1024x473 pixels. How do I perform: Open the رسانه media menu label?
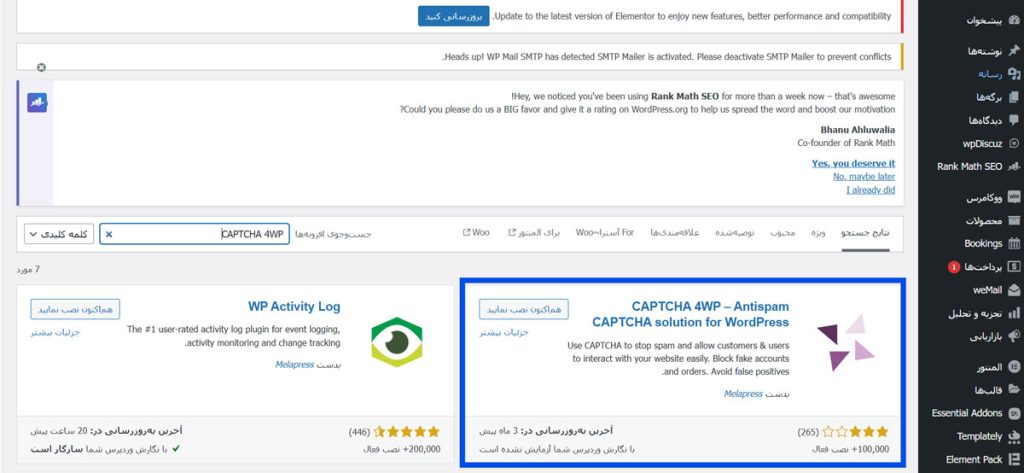point(990,74)
